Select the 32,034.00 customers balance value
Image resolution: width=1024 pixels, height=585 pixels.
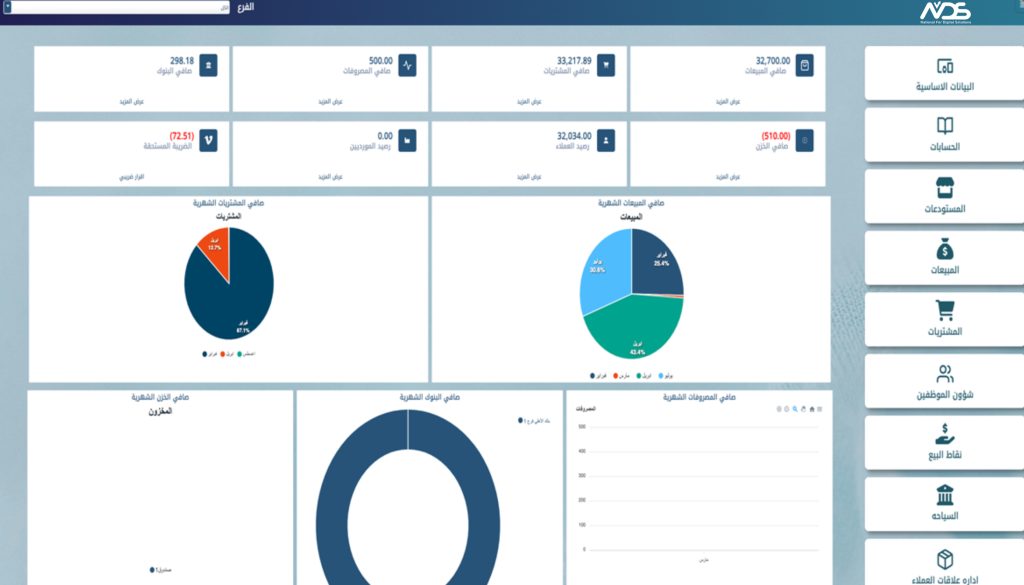click(574, 136)
